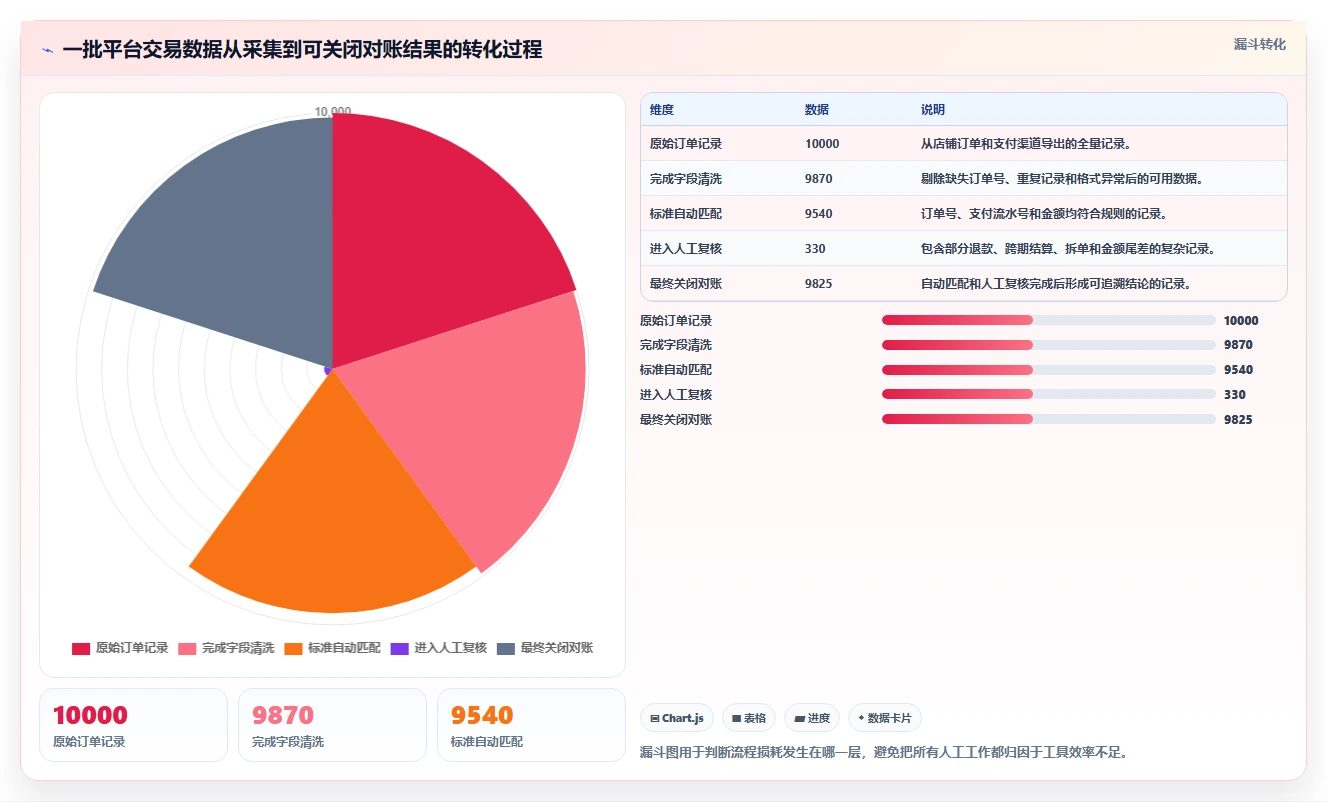Click the Chart.js chip
The image size is (1327, 802).
(677, 718)
